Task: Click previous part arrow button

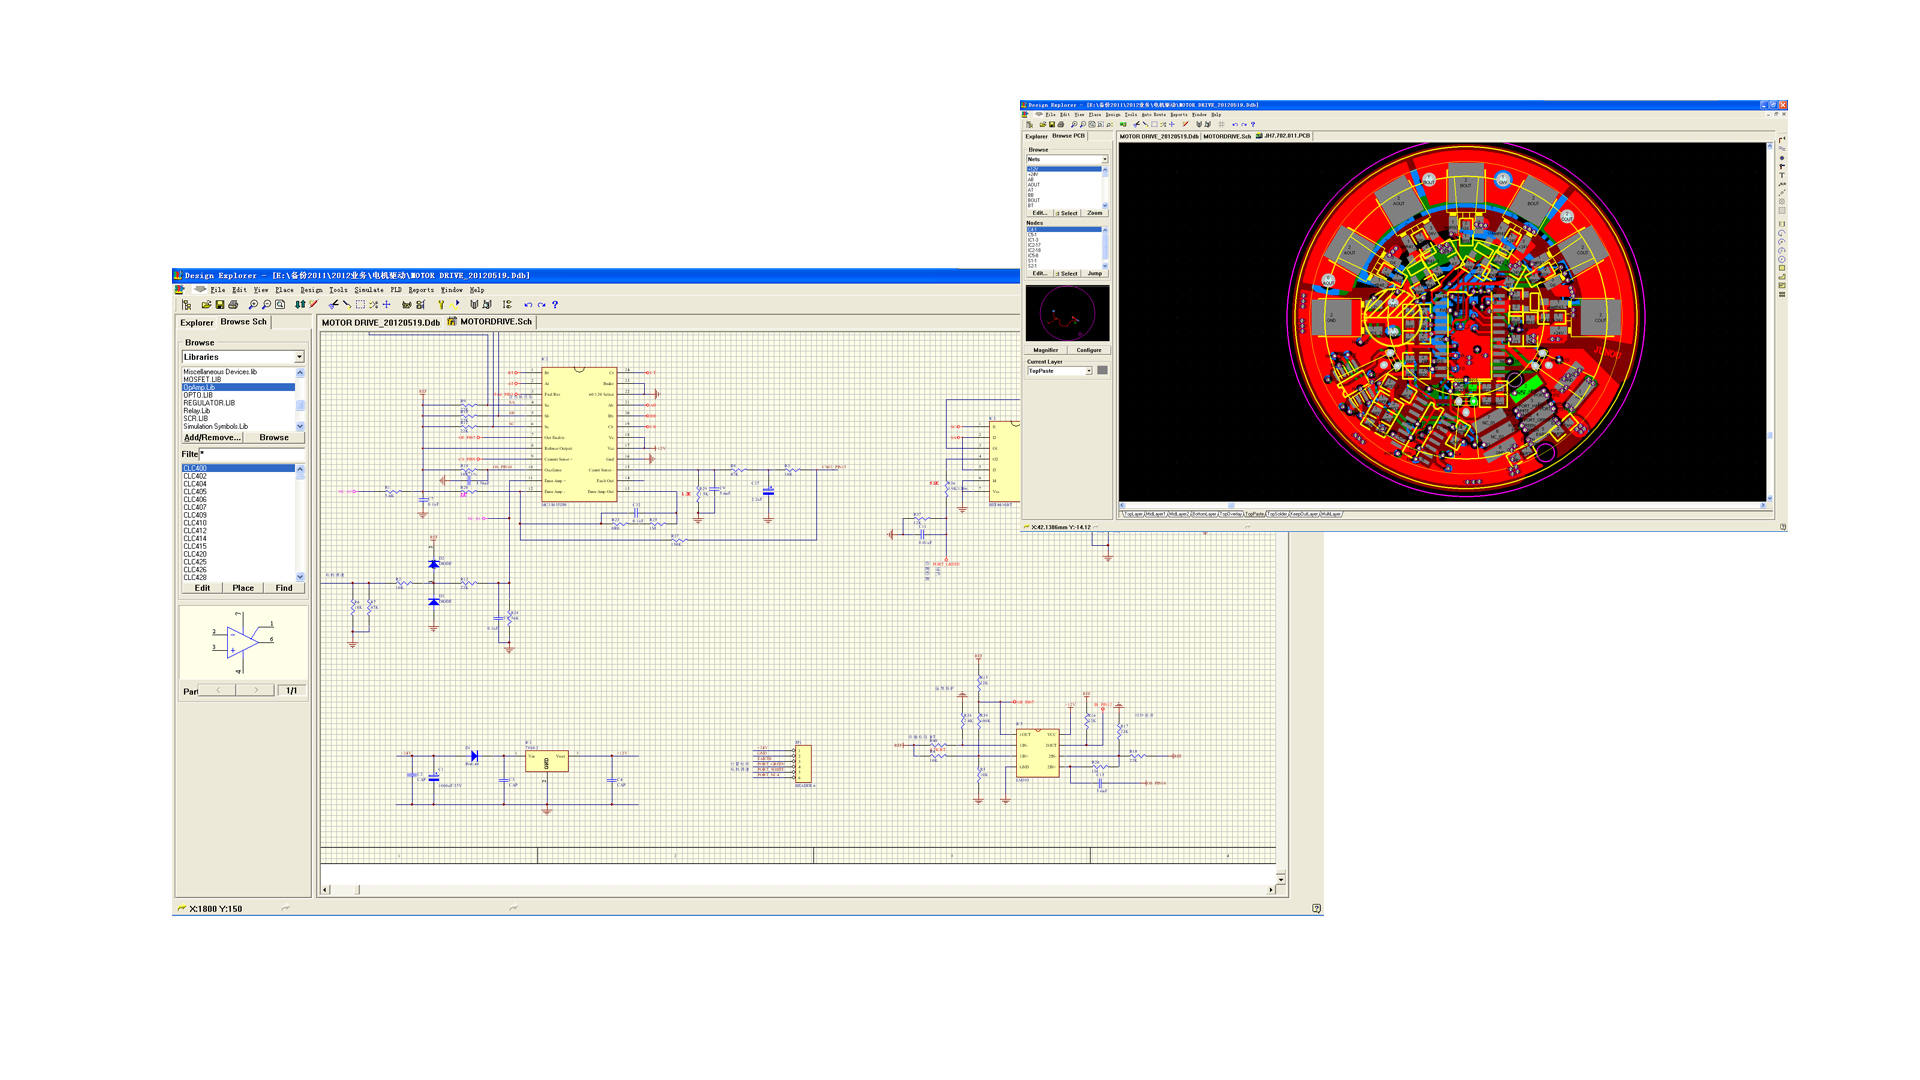Action: pyautogui.click(x=218, y=690)
